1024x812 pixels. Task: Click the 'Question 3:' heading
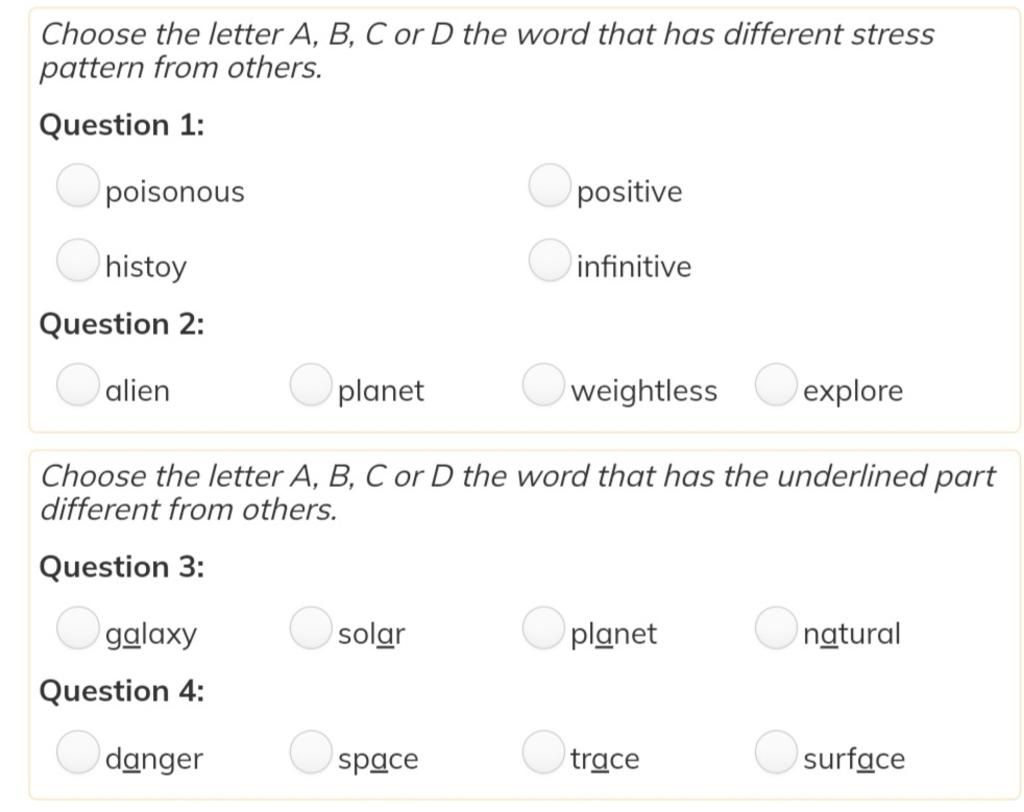[x=122, y=566]
